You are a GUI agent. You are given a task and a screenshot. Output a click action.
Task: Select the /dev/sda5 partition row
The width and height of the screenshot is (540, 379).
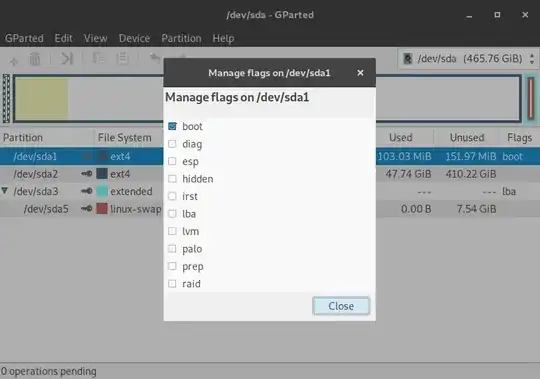coord(270,209)
